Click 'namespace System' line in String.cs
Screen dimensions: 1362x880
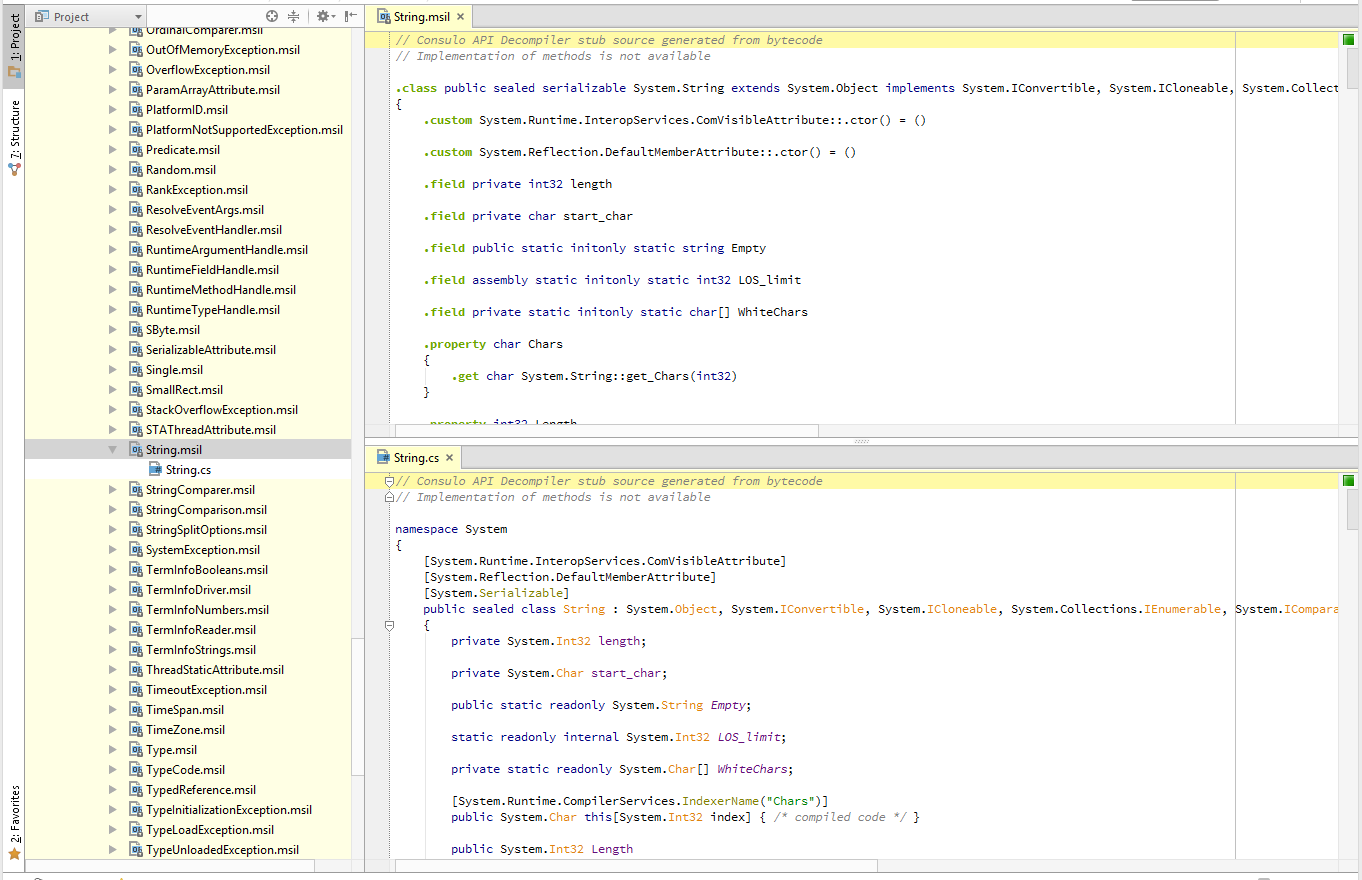(451, 529)
